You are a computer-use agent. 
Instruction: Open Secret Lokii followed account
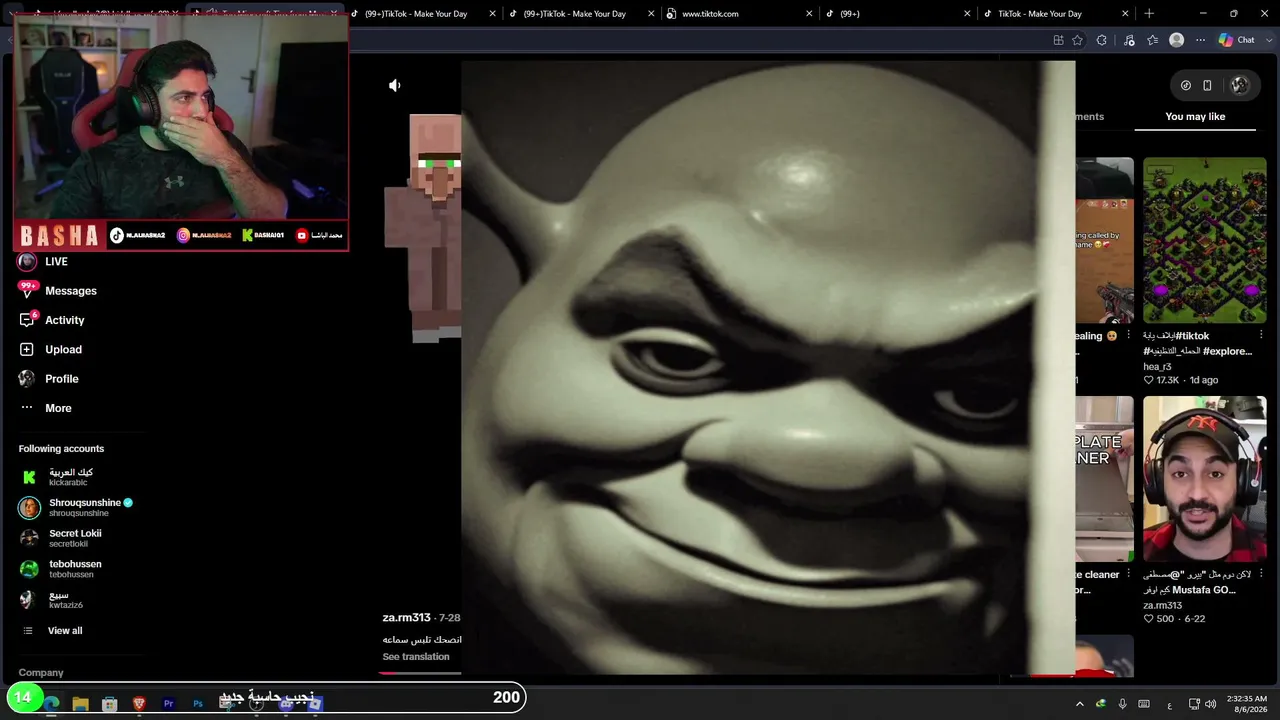[61, 538]
